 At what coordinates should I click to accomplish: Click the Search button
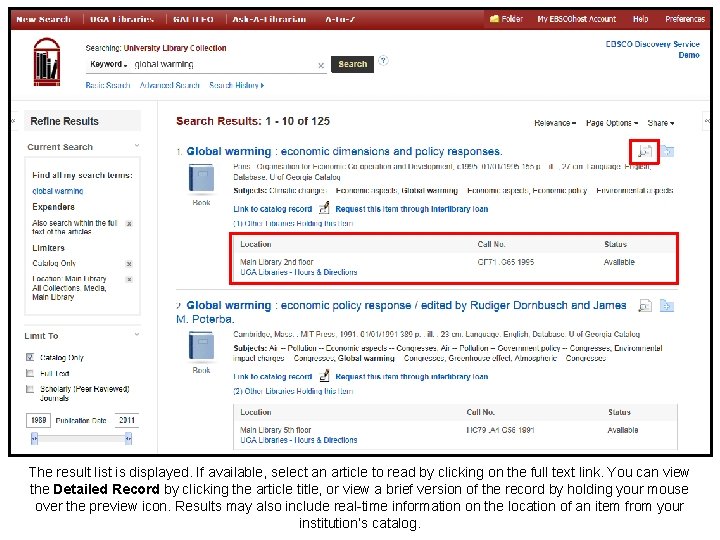pyautogui.click(x=352, y=64)
